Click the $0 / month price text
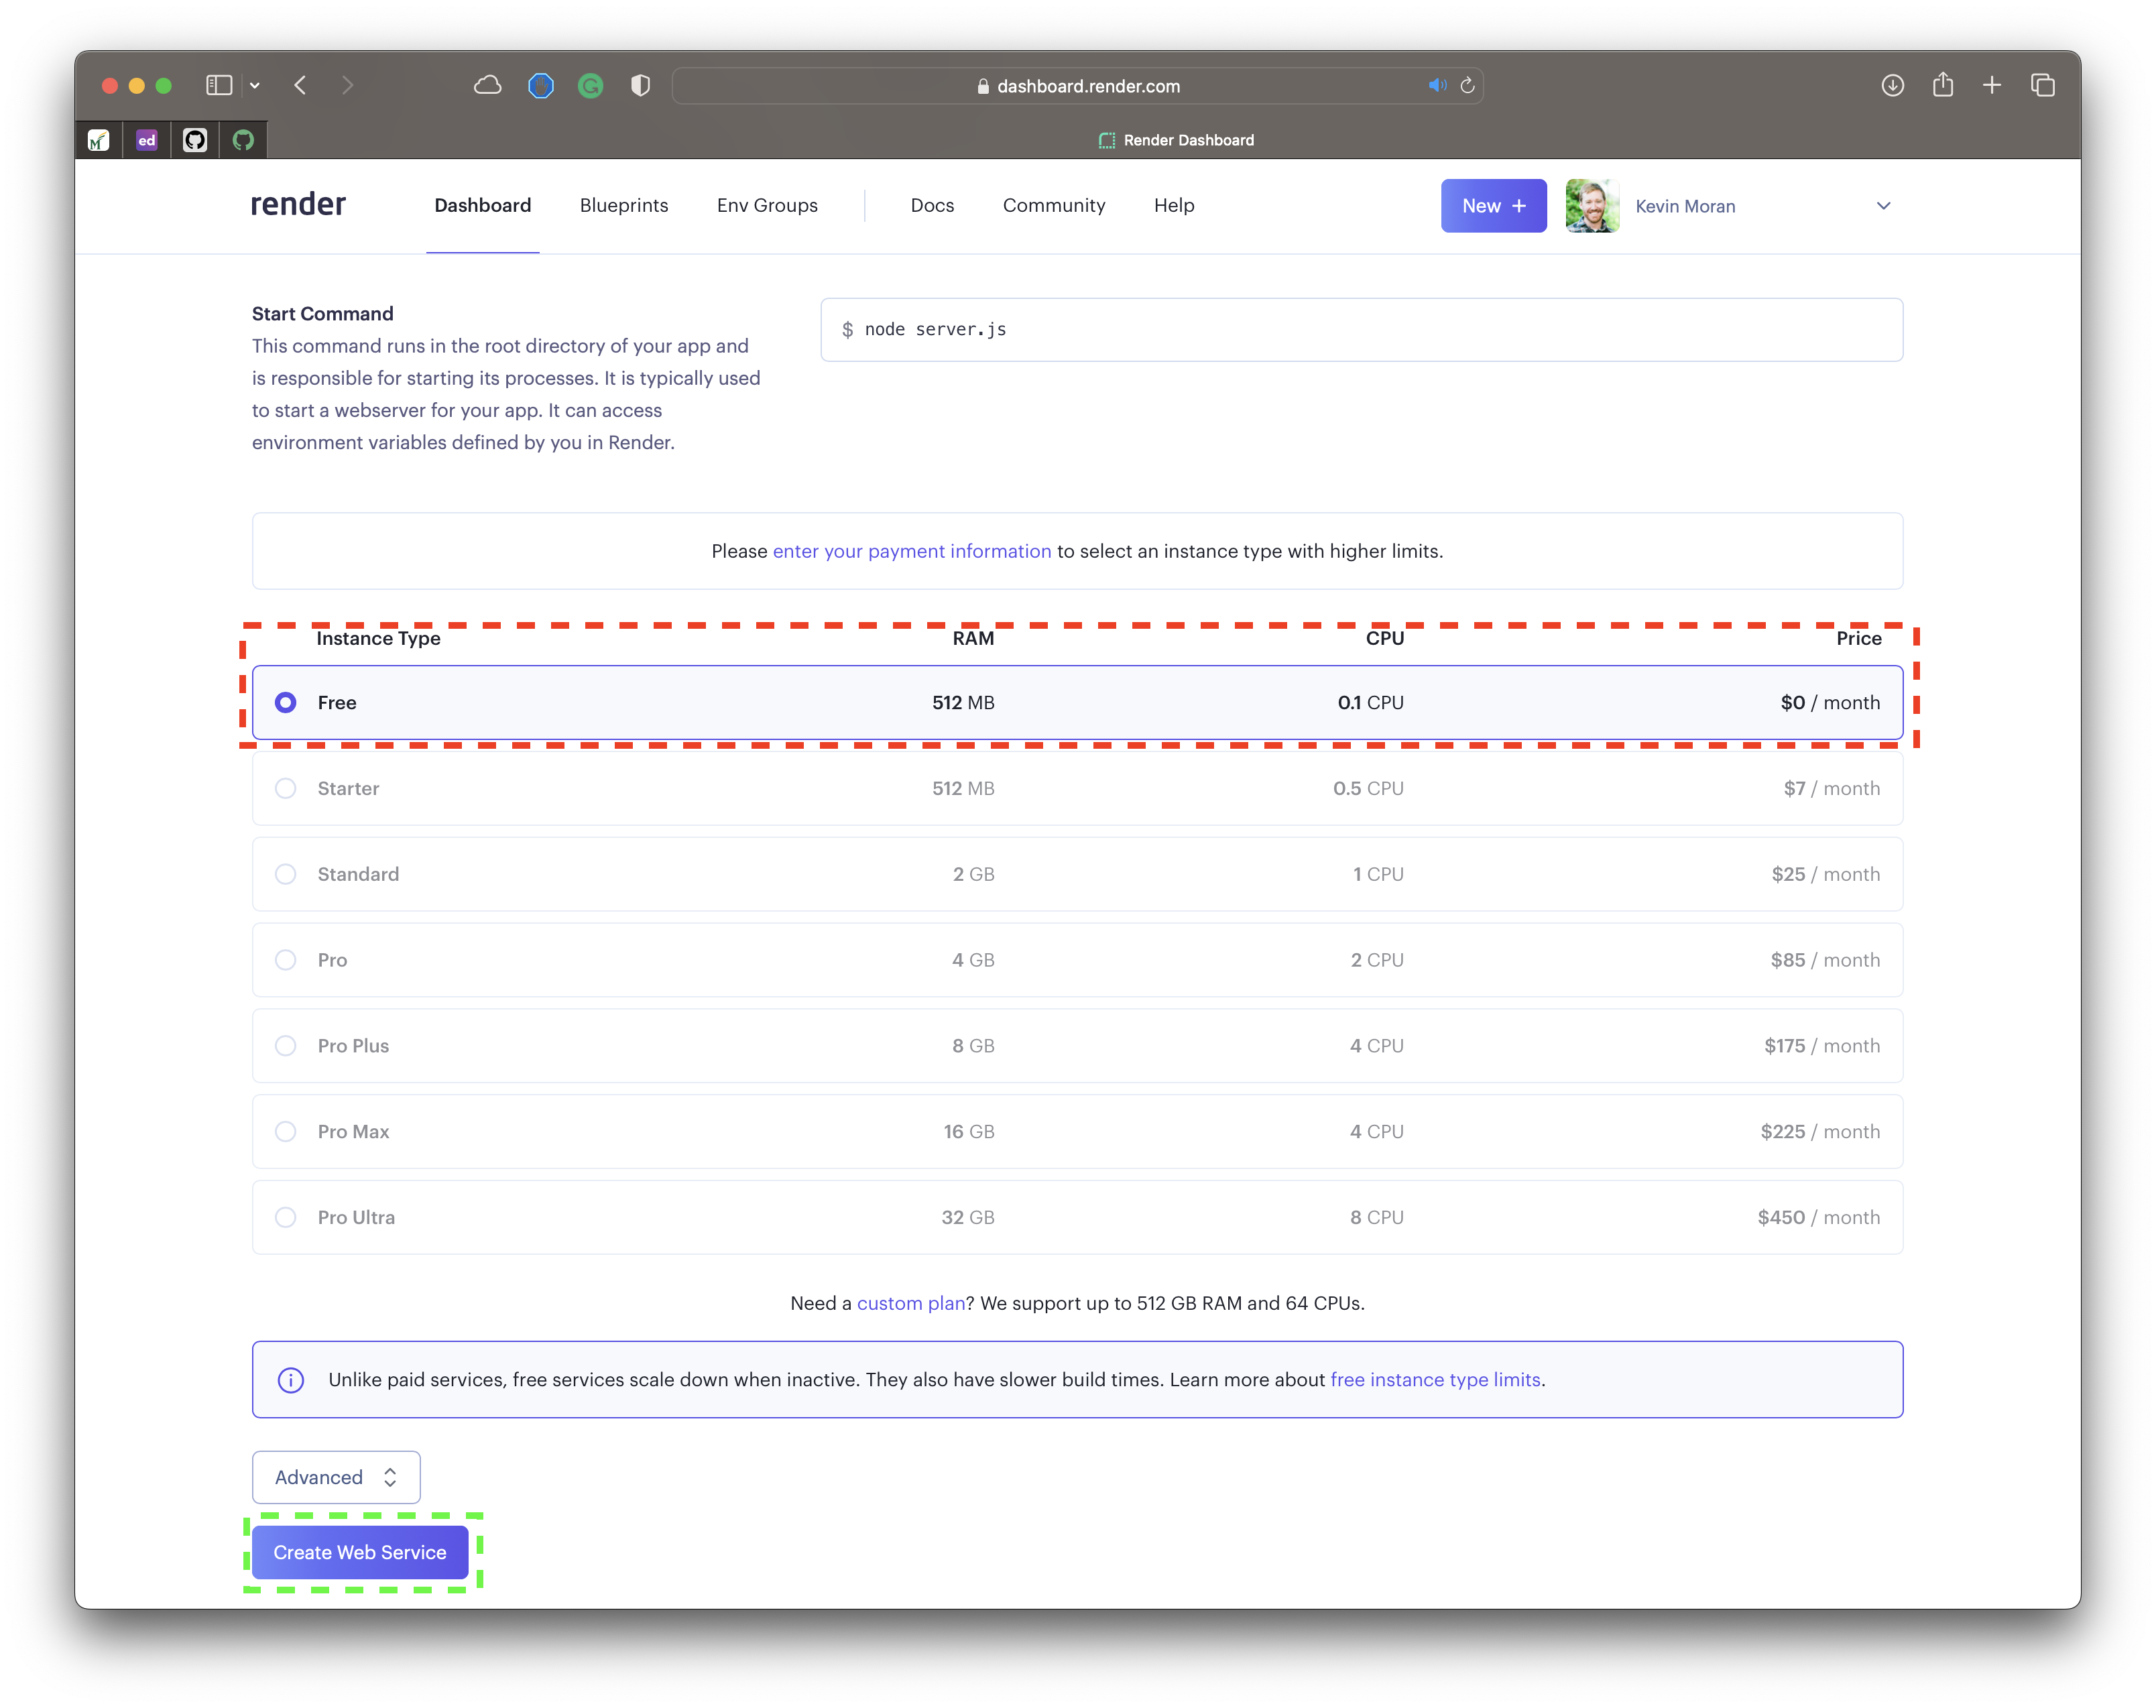 tap(1830, 703)
